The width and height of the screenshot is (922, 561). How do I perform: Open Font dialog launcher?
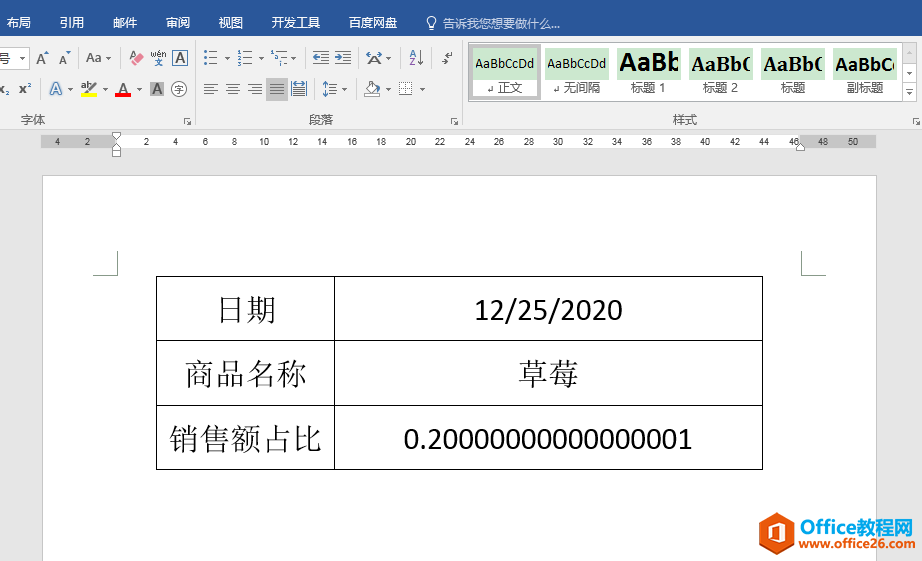[x=188, y=122]
